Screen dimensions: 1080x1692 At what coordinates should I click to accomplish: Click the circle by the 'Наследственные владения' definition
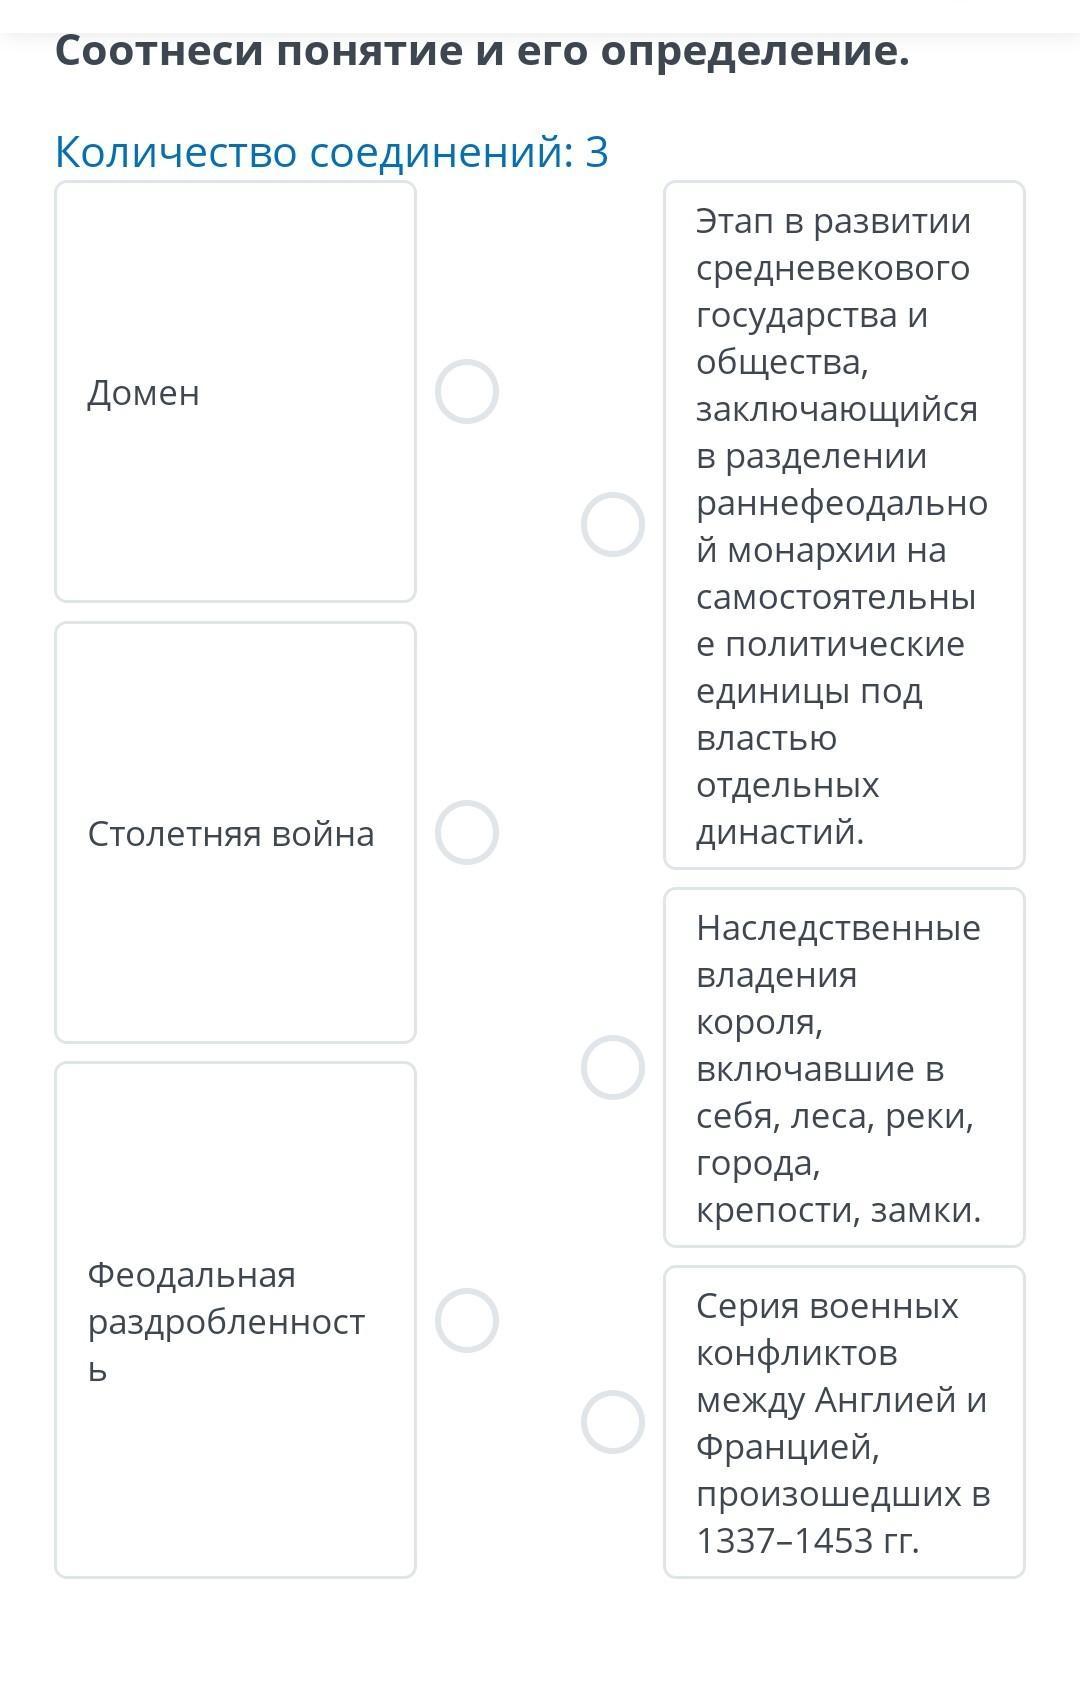tap(612, 1067)
